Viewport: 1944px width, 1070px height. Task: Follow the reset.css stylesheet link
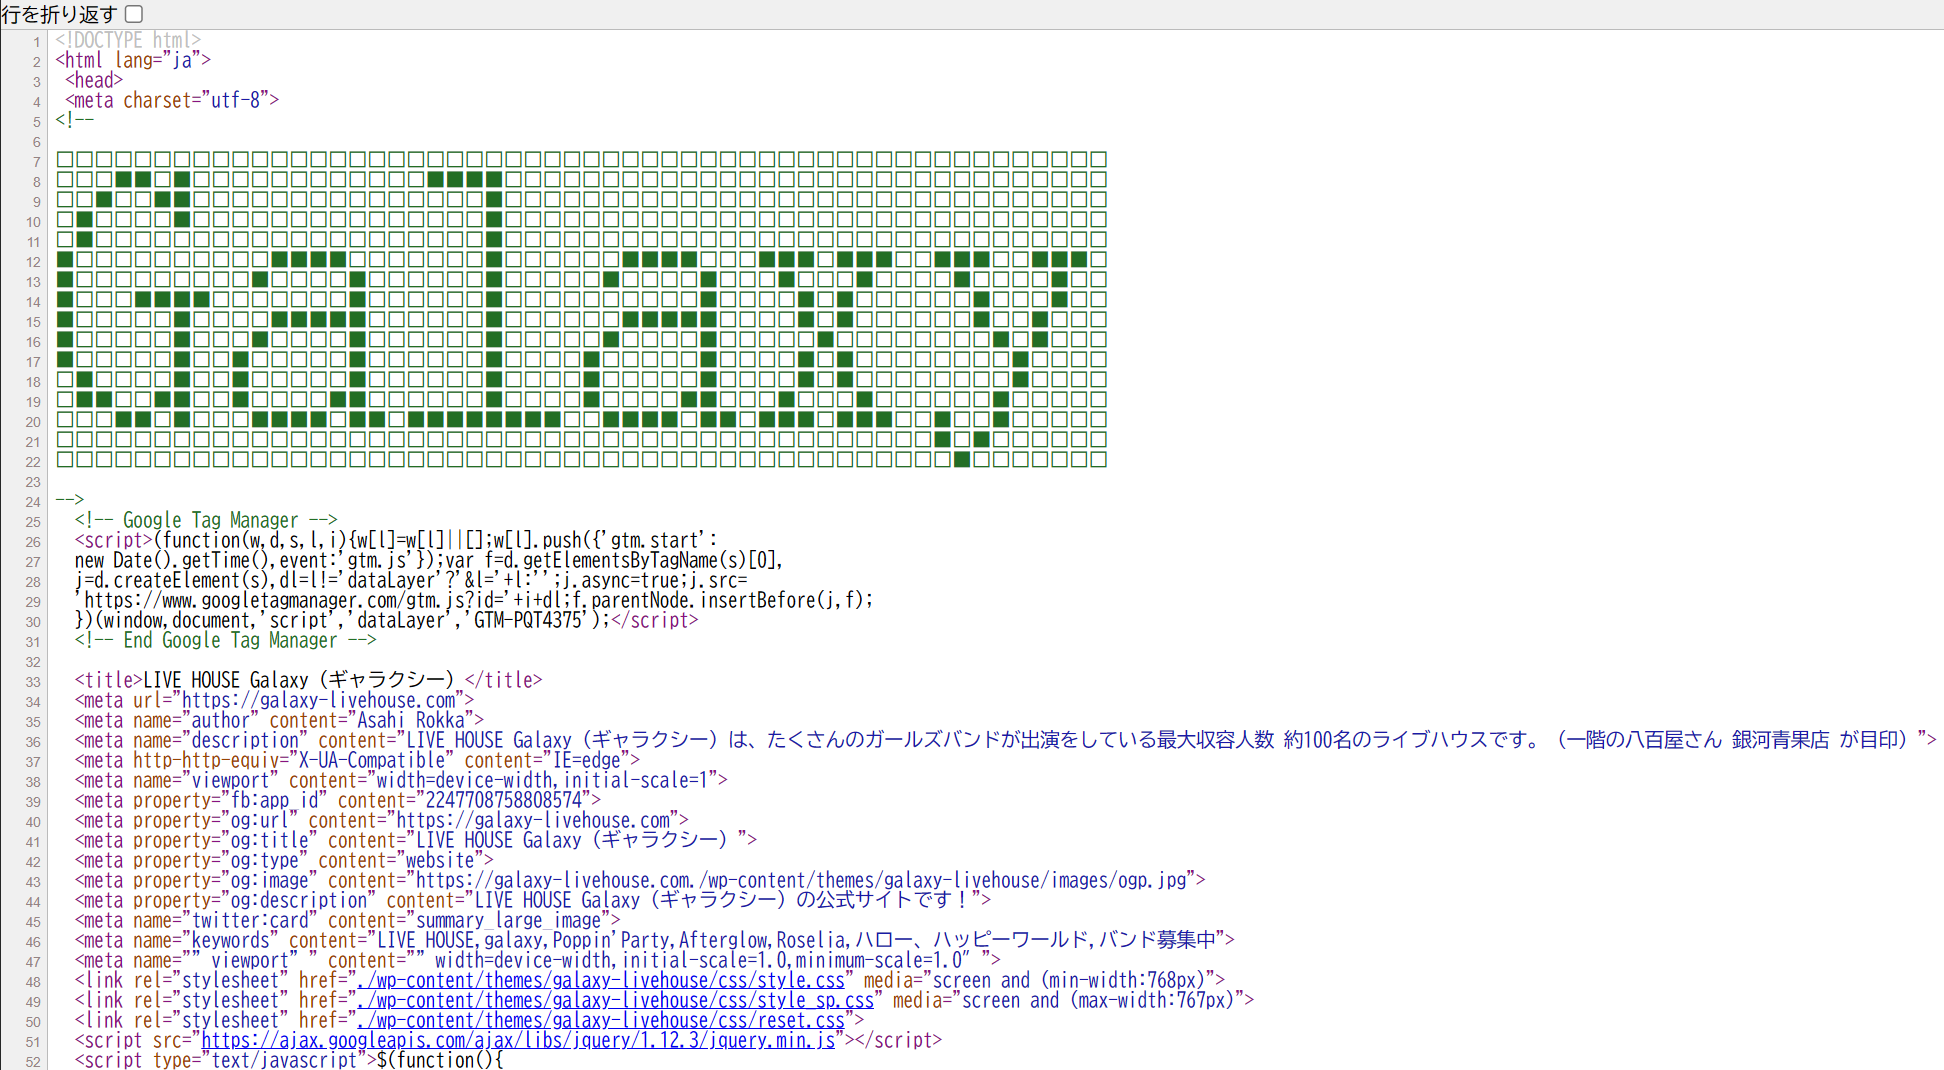click(601, 1021)
